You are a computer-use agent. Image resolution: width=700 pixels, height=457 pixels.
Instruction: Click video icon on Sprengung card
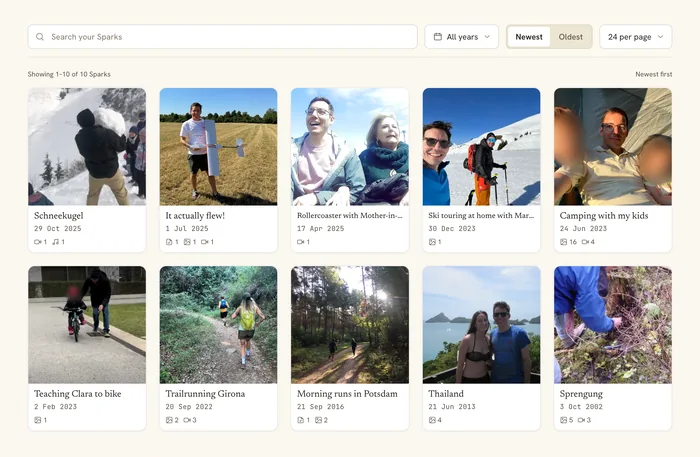pos(581,420)
